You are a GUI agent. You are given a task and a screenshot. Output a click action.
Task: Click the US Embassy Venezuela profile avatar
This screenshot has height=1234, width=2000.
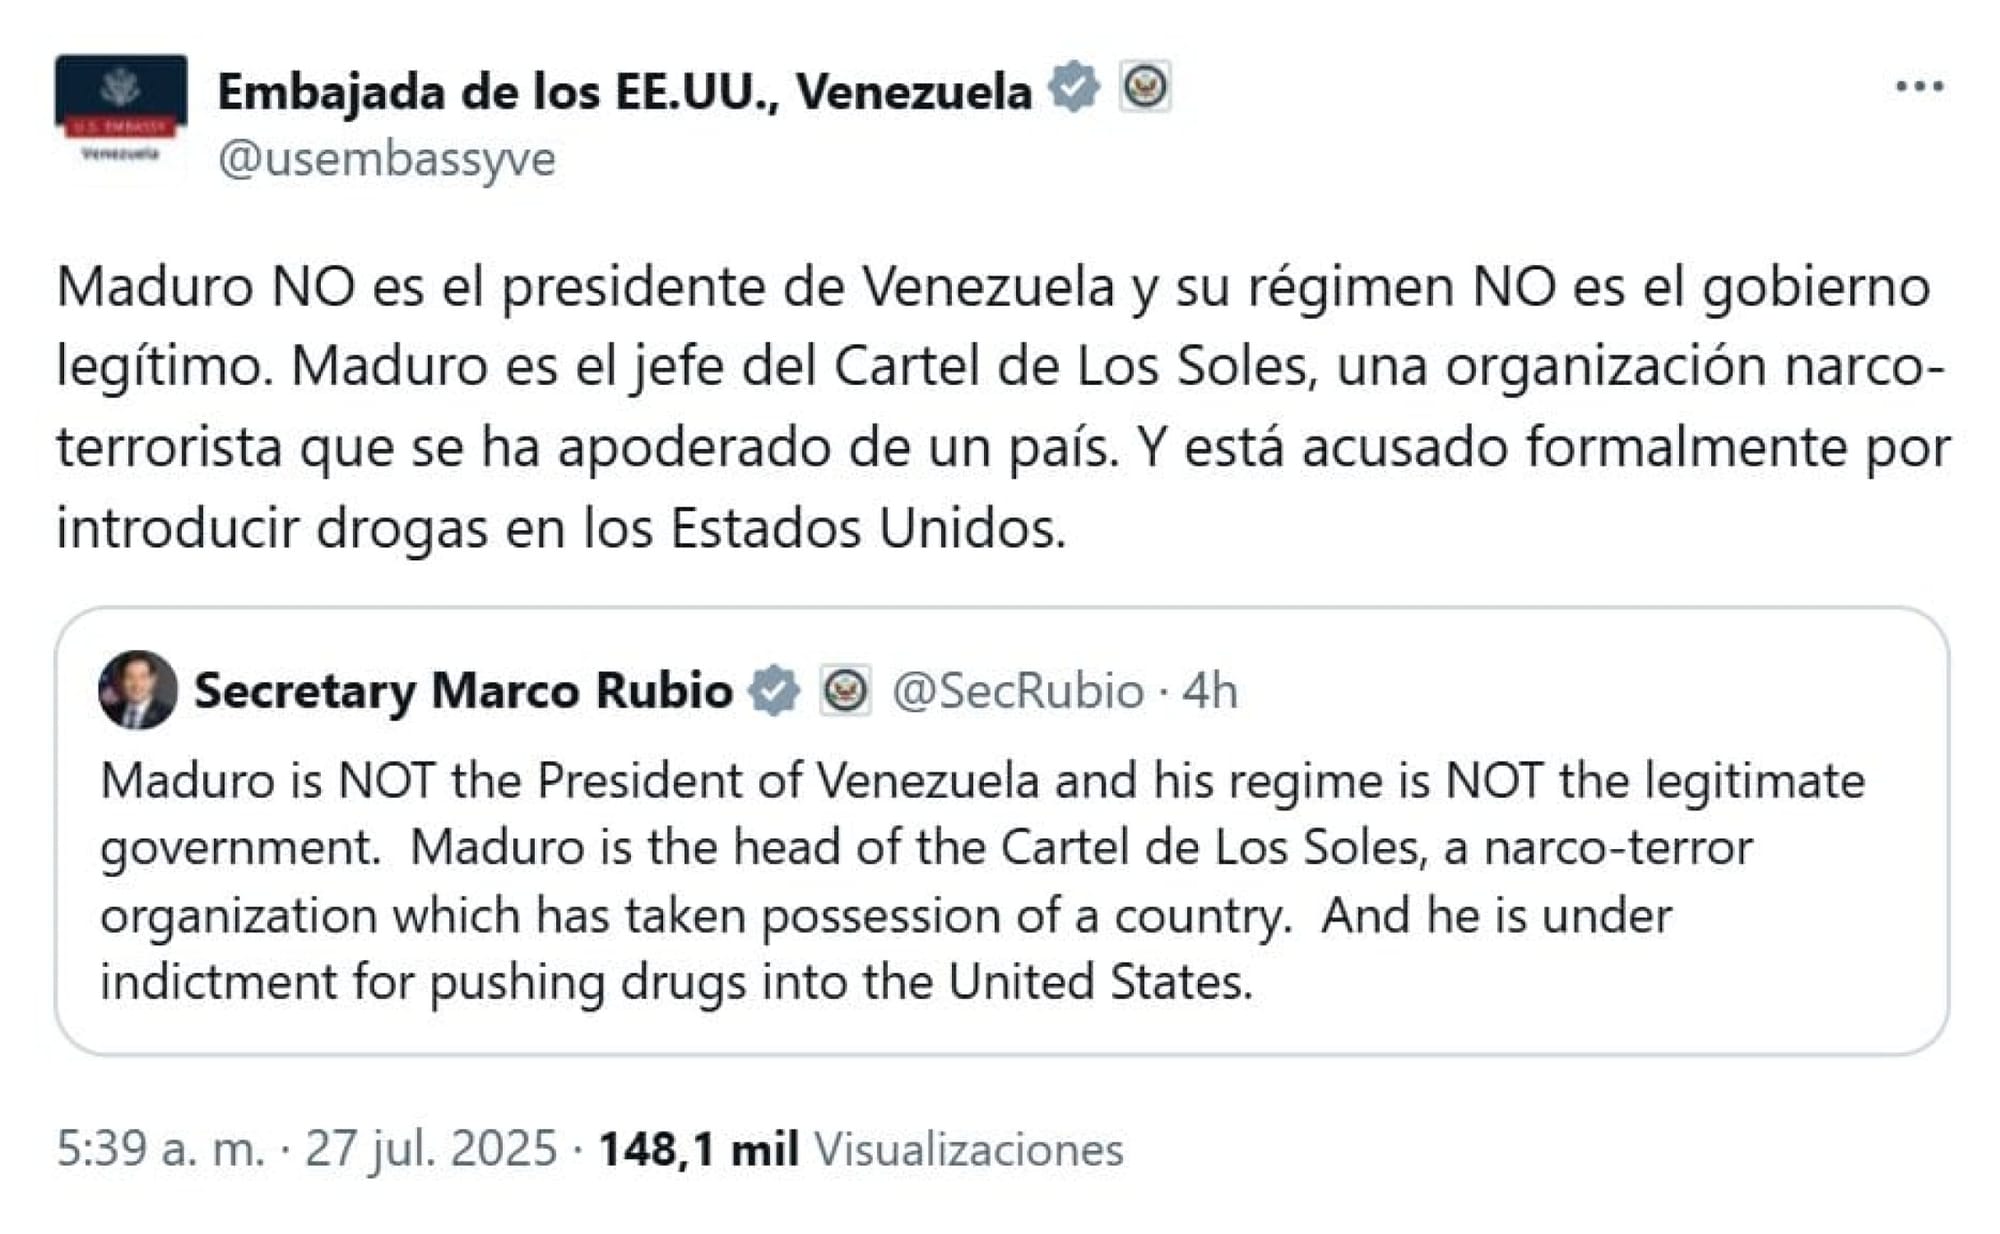pyautogui.click(x=121, y=108)
